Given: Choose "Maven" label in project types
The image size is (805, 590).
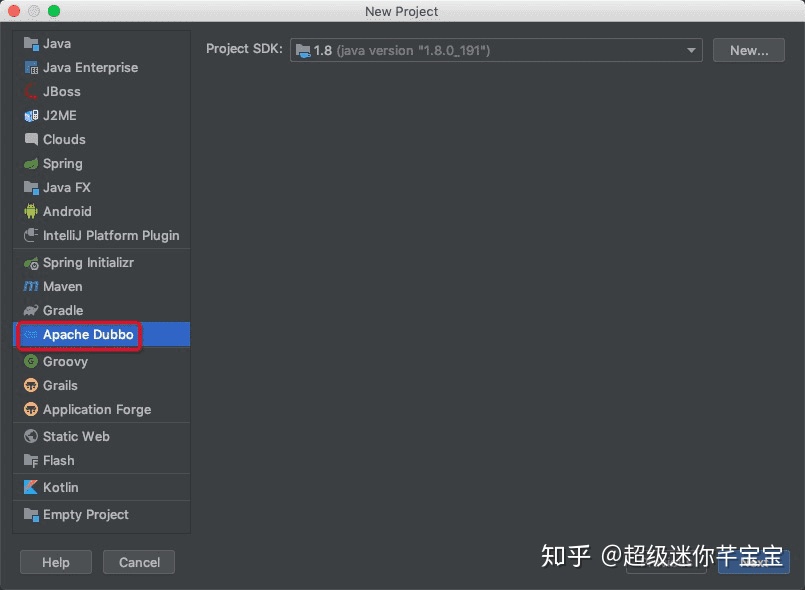Looking at the screenshot, I should pos(63,287).
